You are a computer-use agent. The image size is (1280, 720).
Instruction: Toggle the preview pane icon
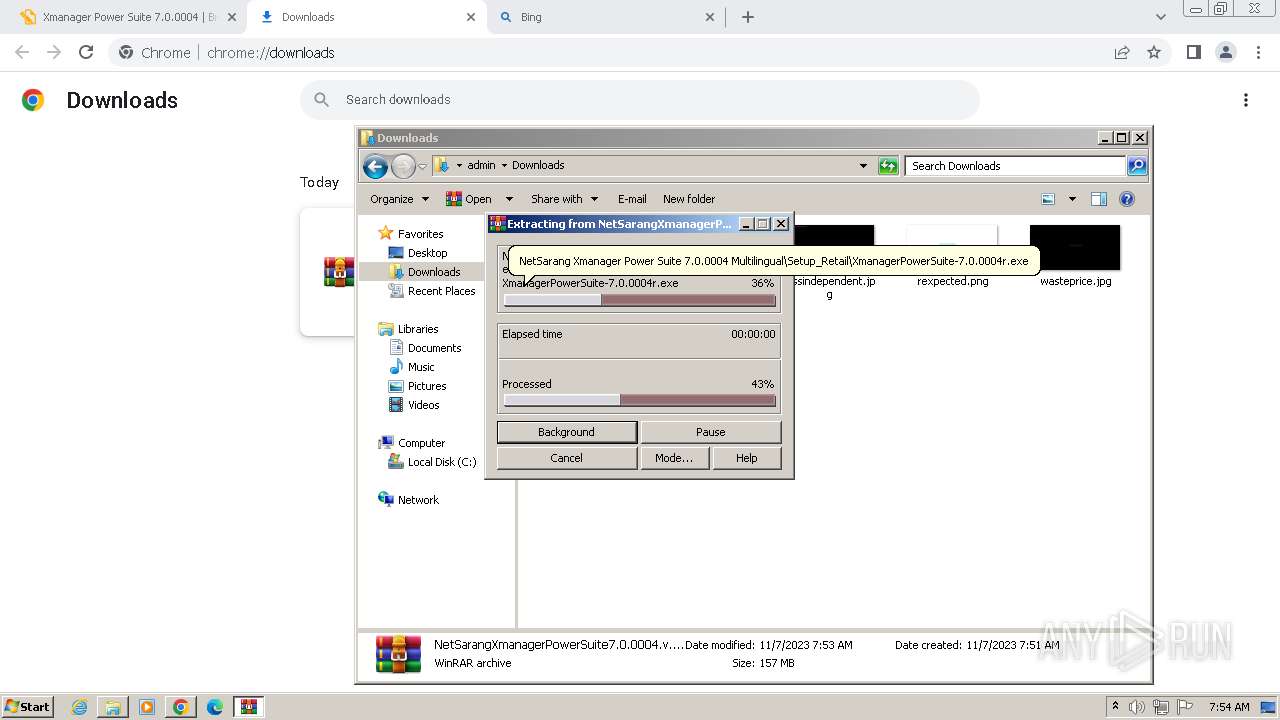1099,199
